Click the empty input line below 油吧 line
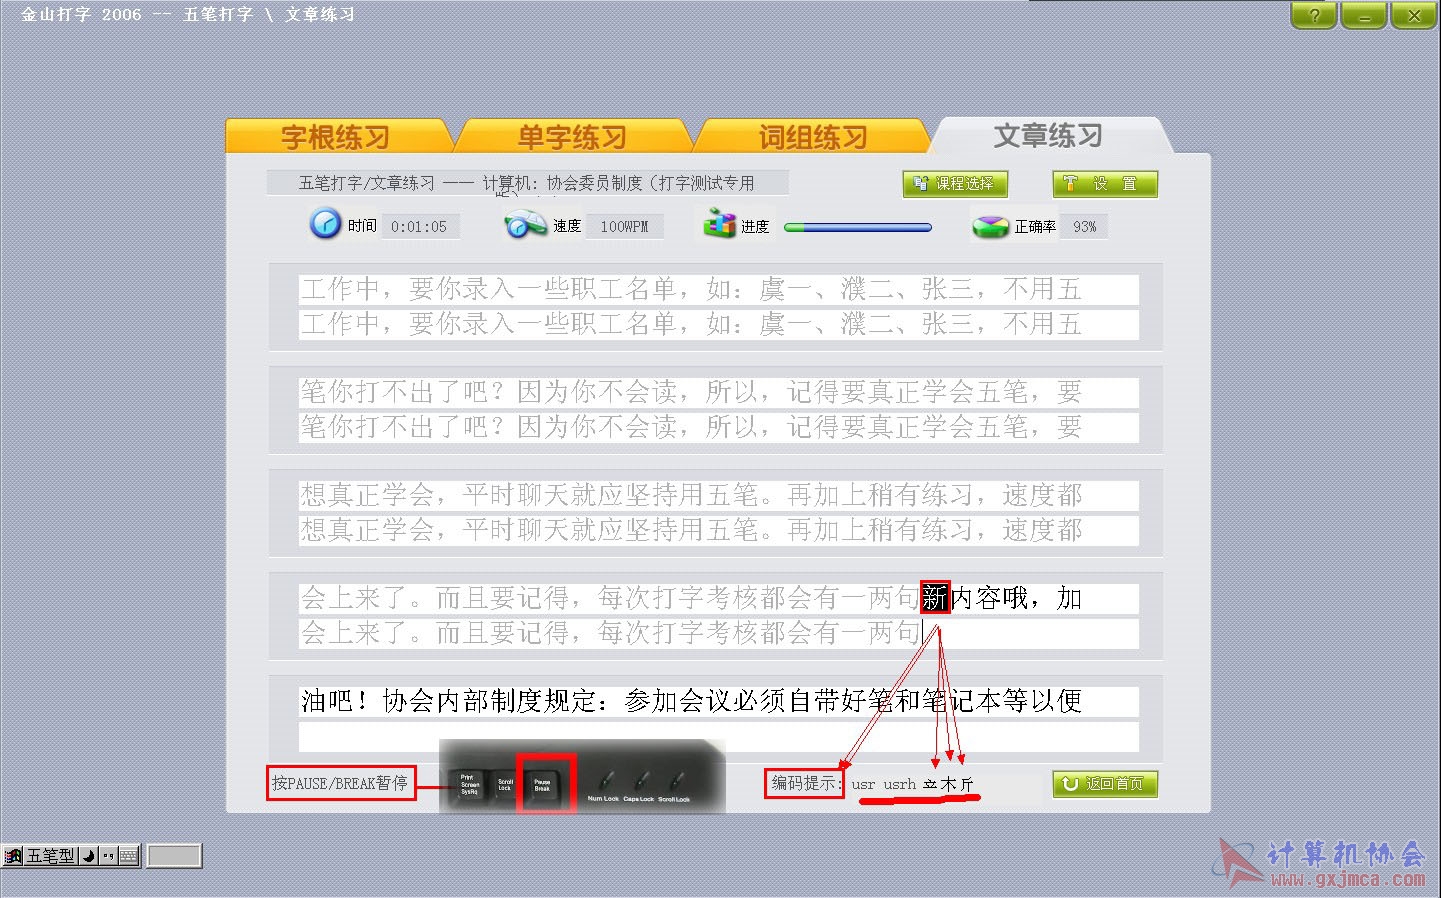This screenshot has height=898, width=1441. 718,737
